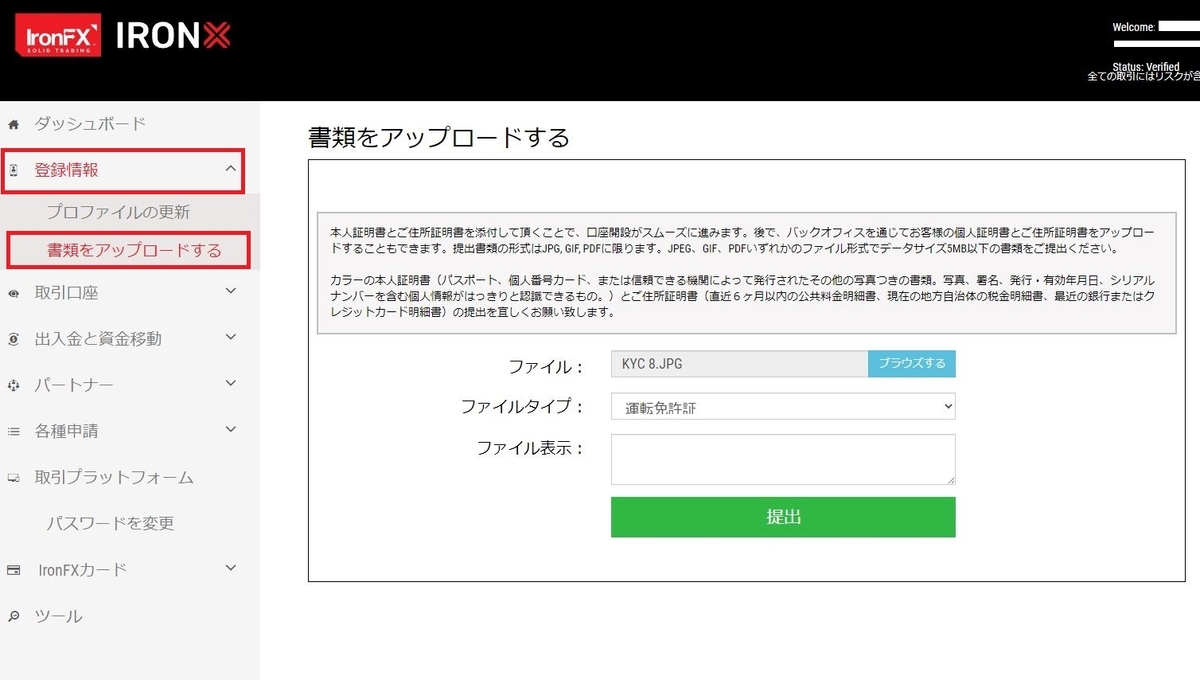The image size is (1200, 680).
Task: Open the 各種申請 menu item
Action: [67, 431]
